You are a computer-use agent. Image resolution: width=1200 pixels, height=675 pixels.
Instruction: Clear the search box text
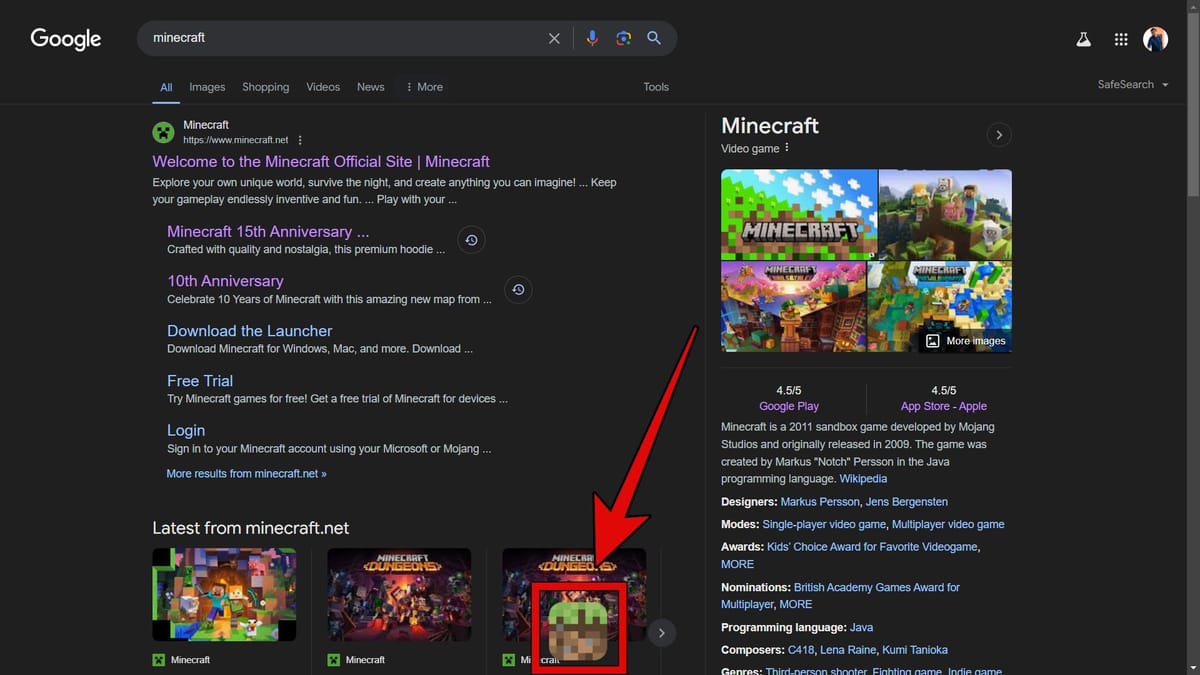point(554,38)
